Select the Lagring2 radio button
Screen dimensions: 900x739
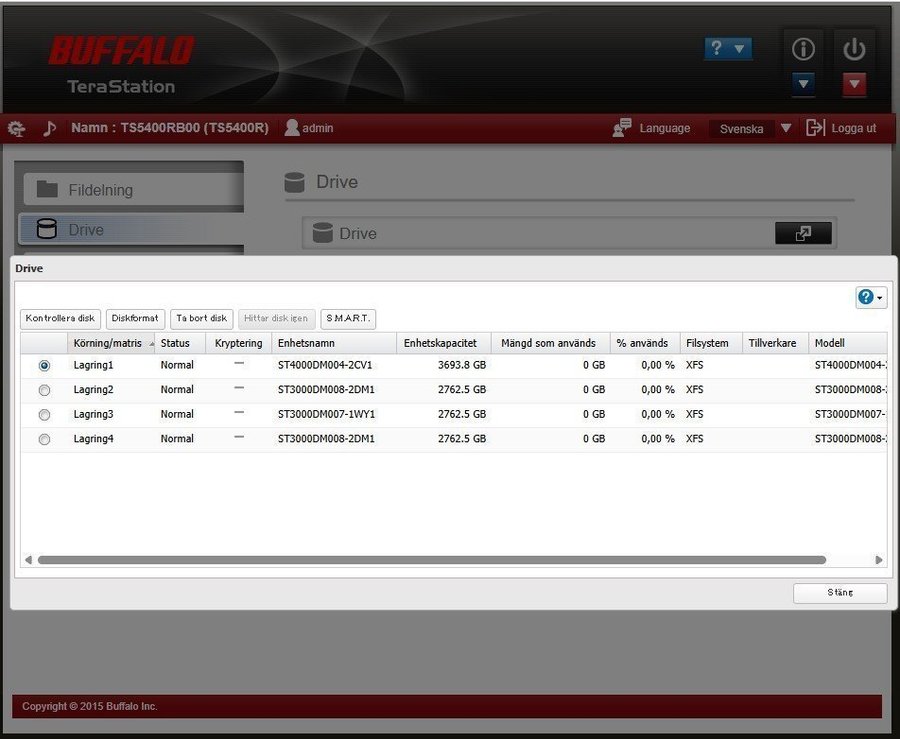point(44,390)
